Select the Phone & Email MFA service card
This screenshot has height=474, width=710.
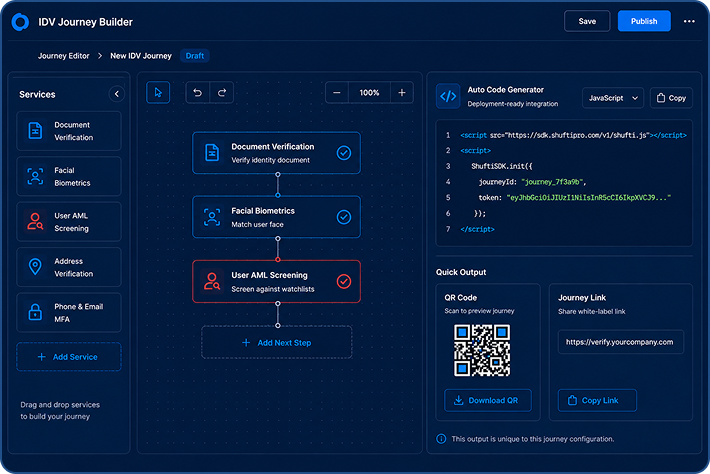(x=69, y=312)
